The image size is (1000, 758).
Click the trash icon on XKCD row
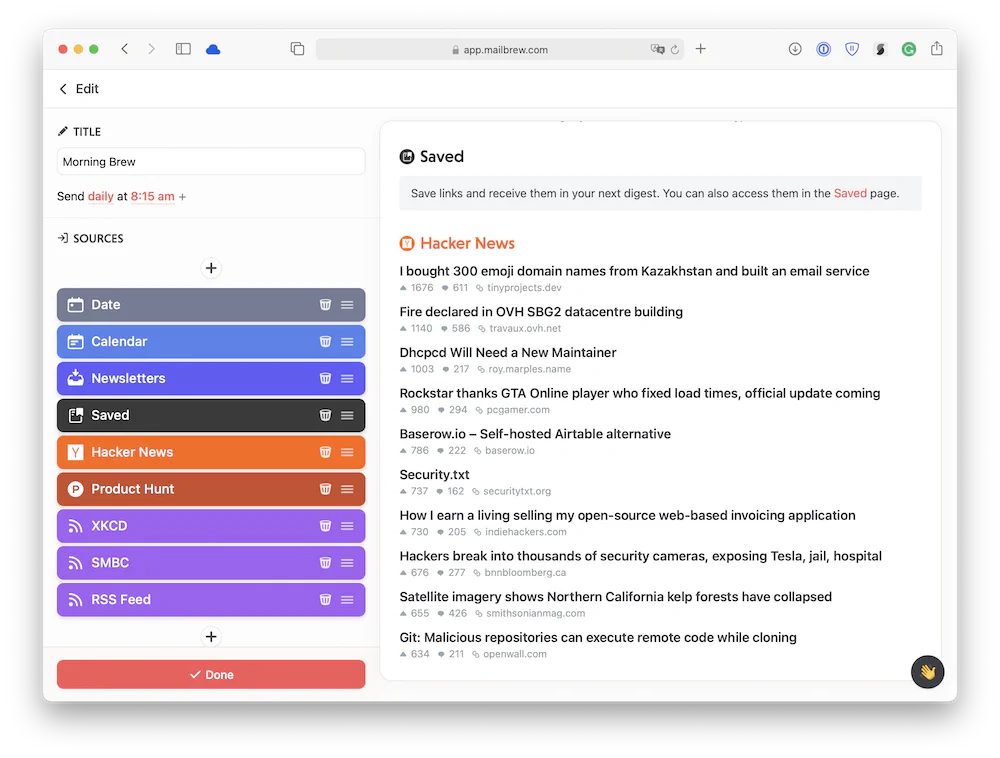[x=325, y=526]
